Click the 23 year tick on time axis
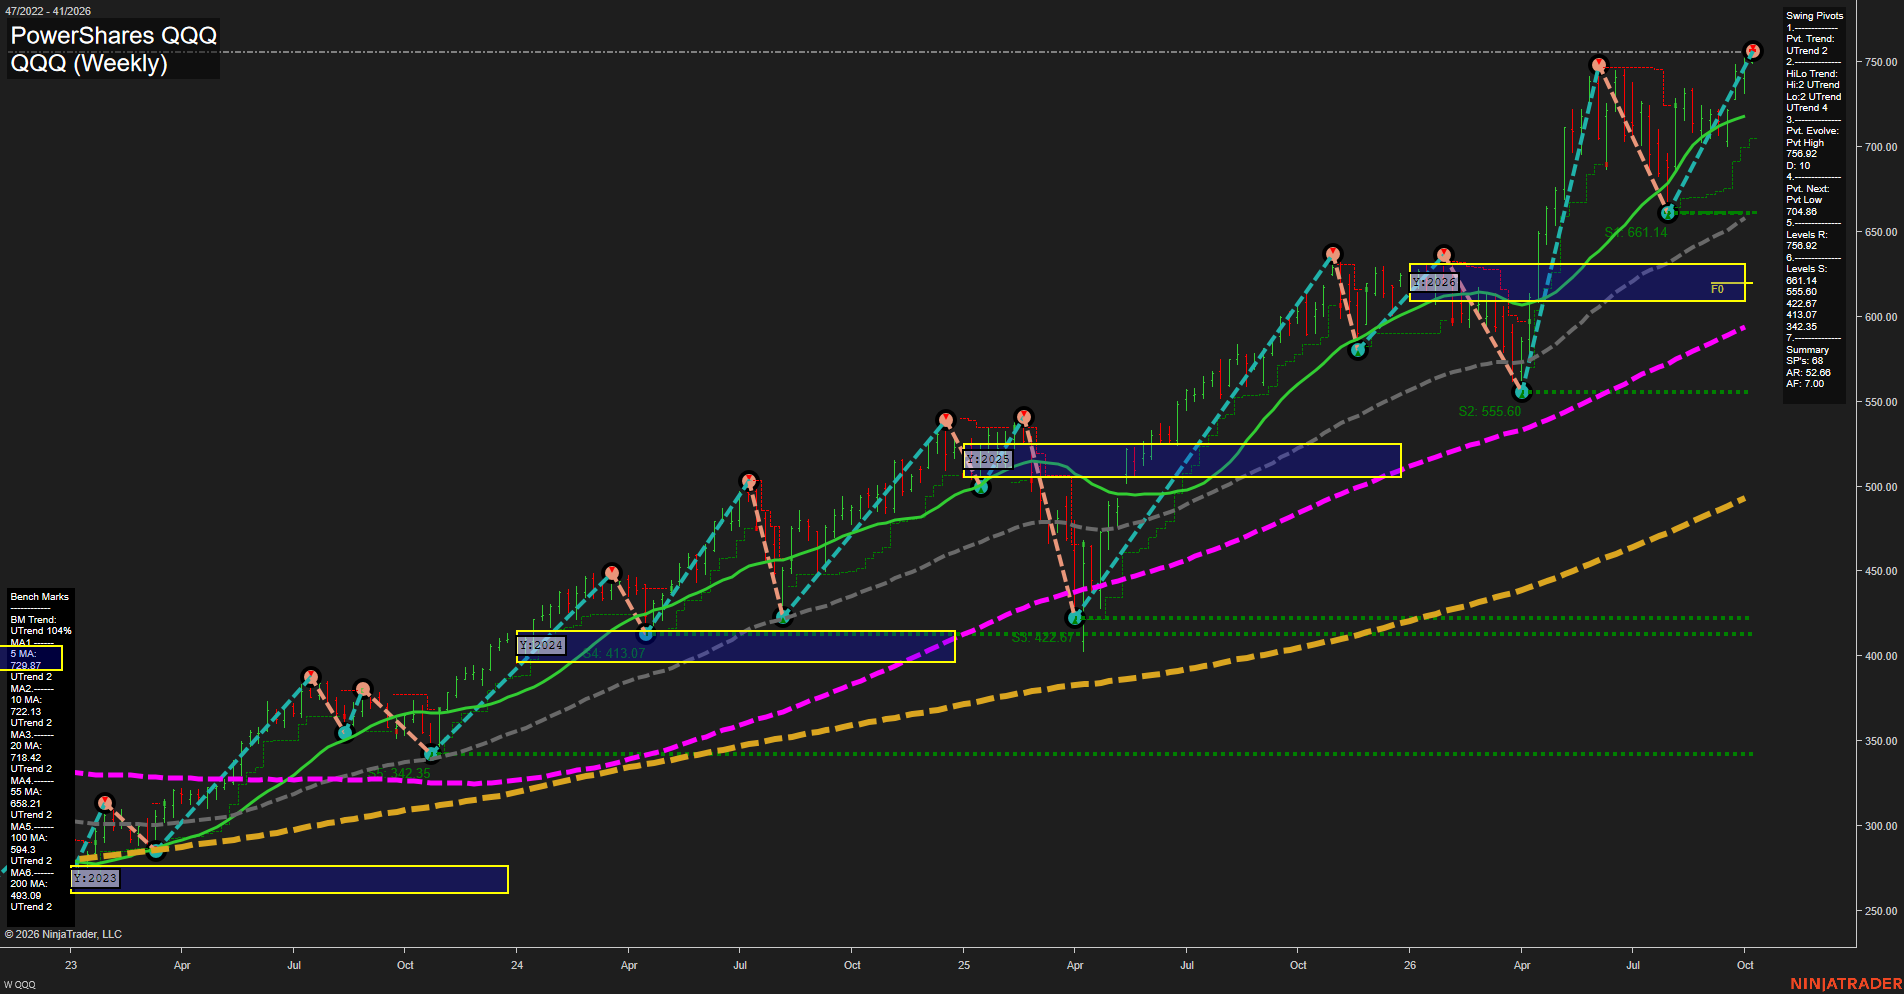The height and width of the screenshot is (994, 1904). coord(71,965)
